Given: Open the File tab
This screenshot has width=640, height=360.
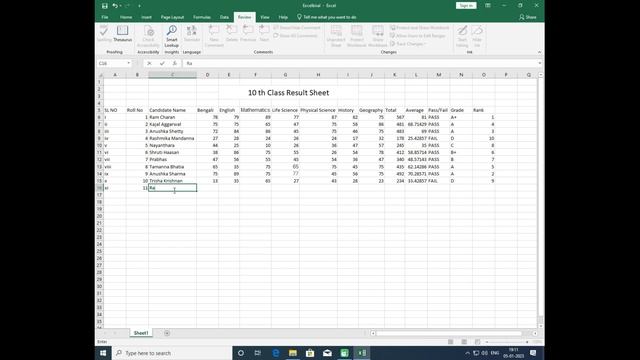Looking at the screenshot, I should pos(105,17).
